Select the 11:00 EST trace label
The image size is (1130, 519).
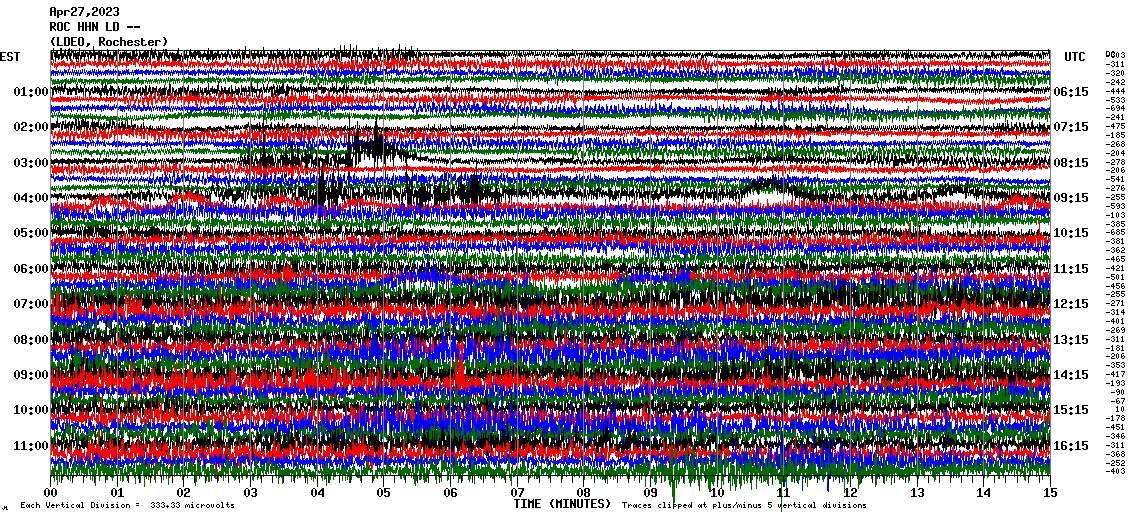tap(32, 446)
